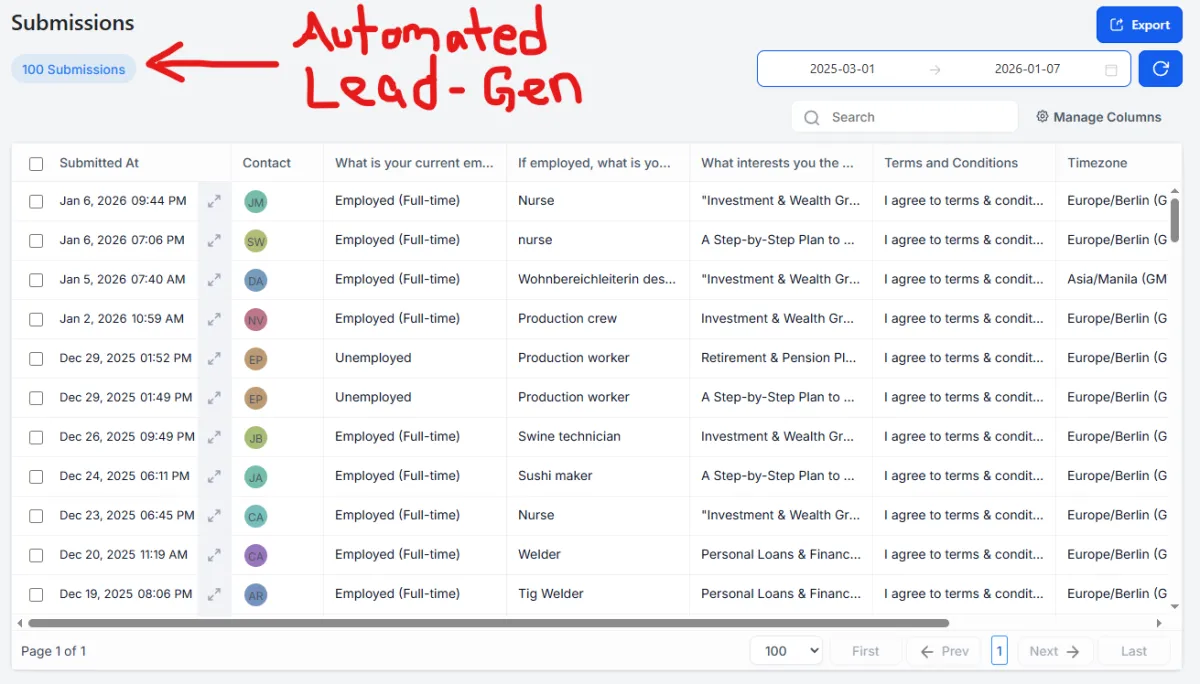Expand the Dec 29, 2025 01:49 PM submission
This screenshot has width=1200, height=684.
[x=214, y=398]
